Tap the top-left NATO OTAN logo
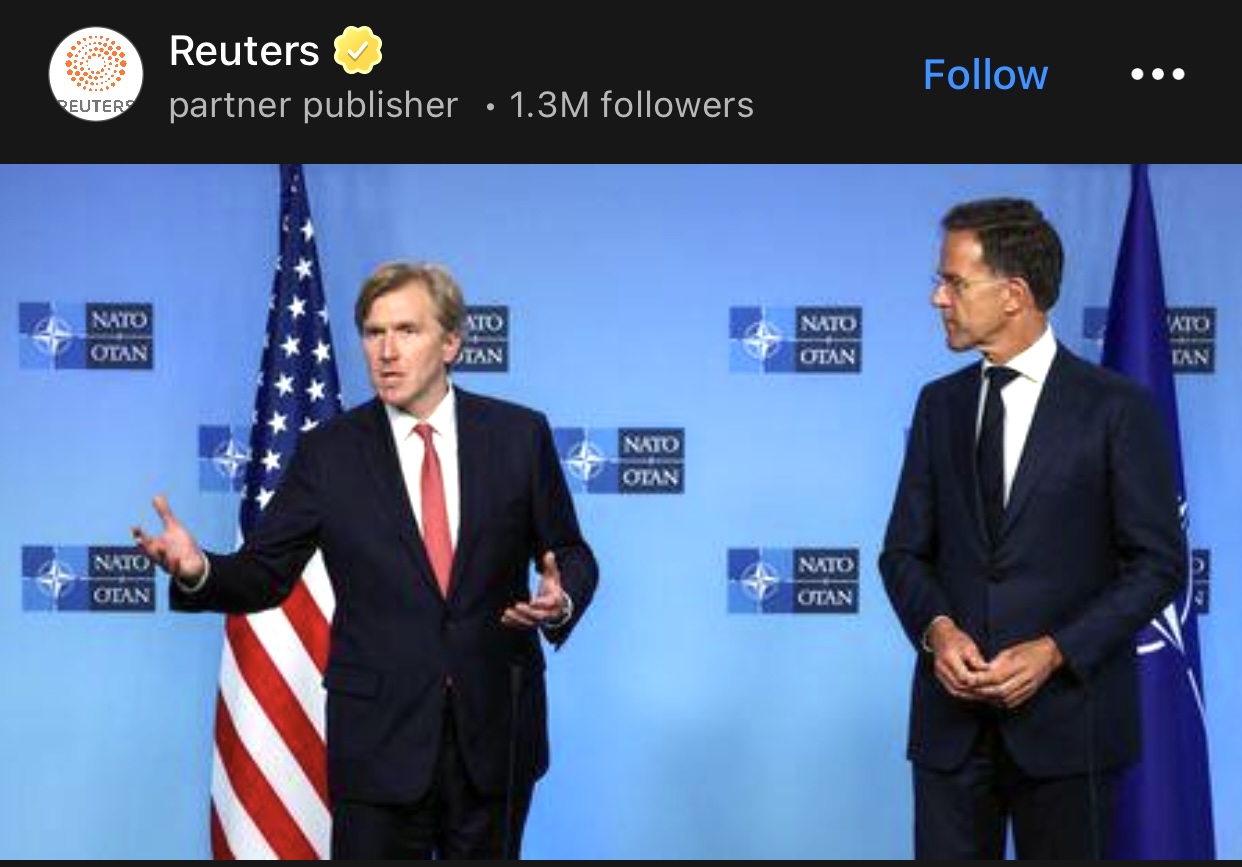 (x=86, y=336)
